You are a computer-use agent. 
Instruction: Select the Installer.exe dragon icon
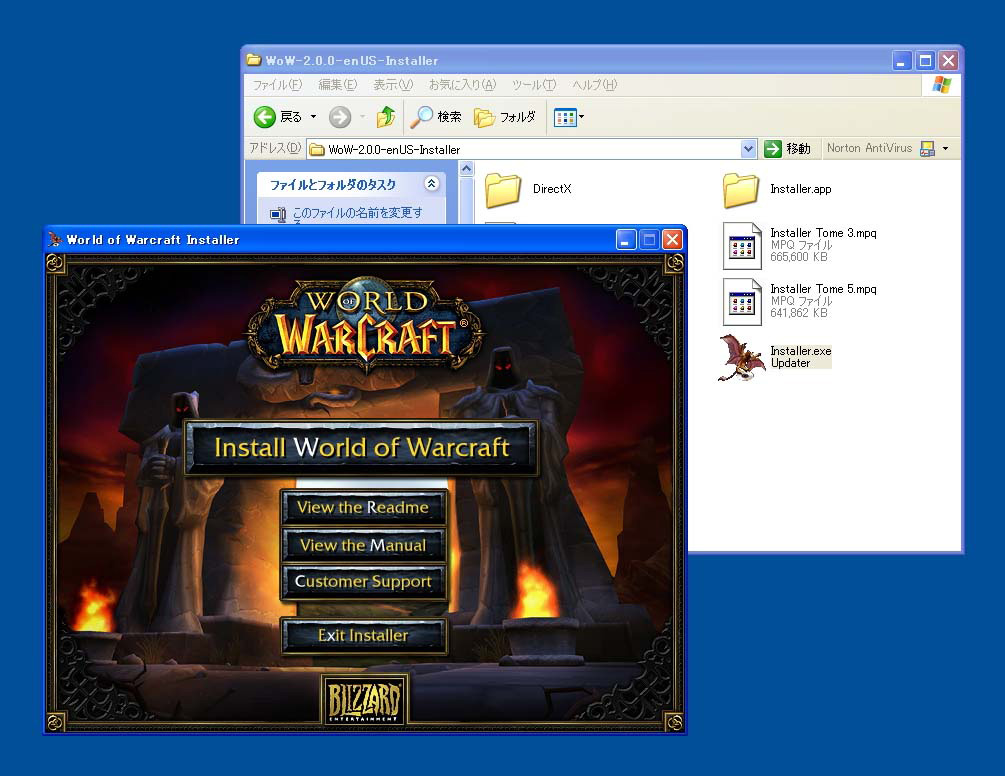coord(742,358)
